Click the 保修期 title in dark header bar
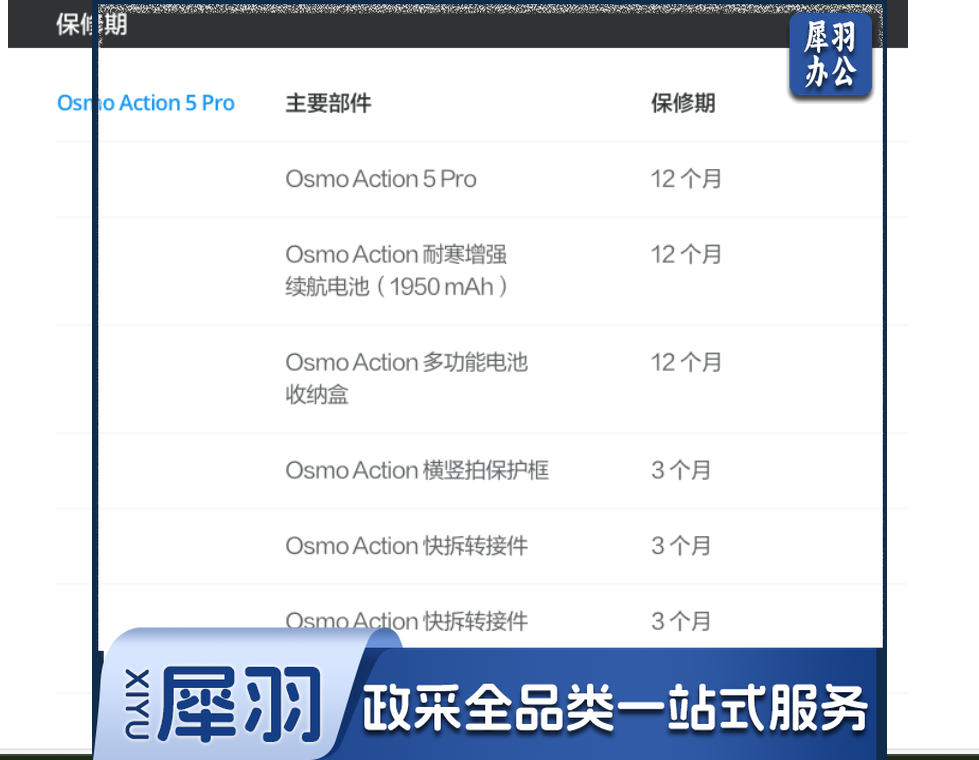This screenshot has width=979, height=760. (x=91, y=24)
